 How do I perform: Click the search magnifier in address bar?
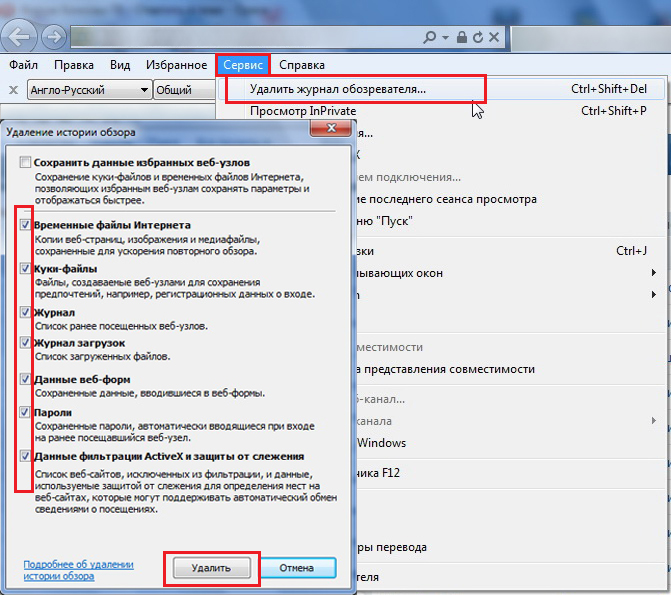point(429,37)
